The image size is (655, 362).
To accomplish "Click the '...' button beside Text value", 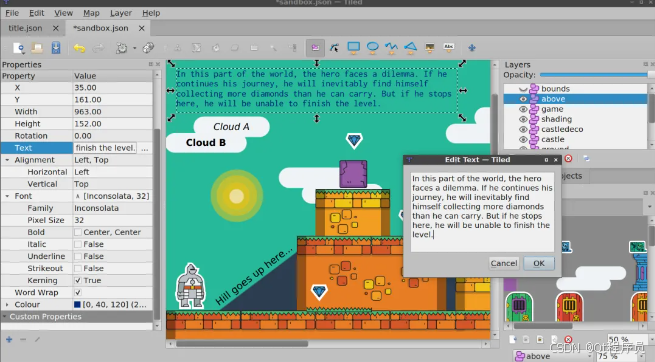I will [145, 148].
